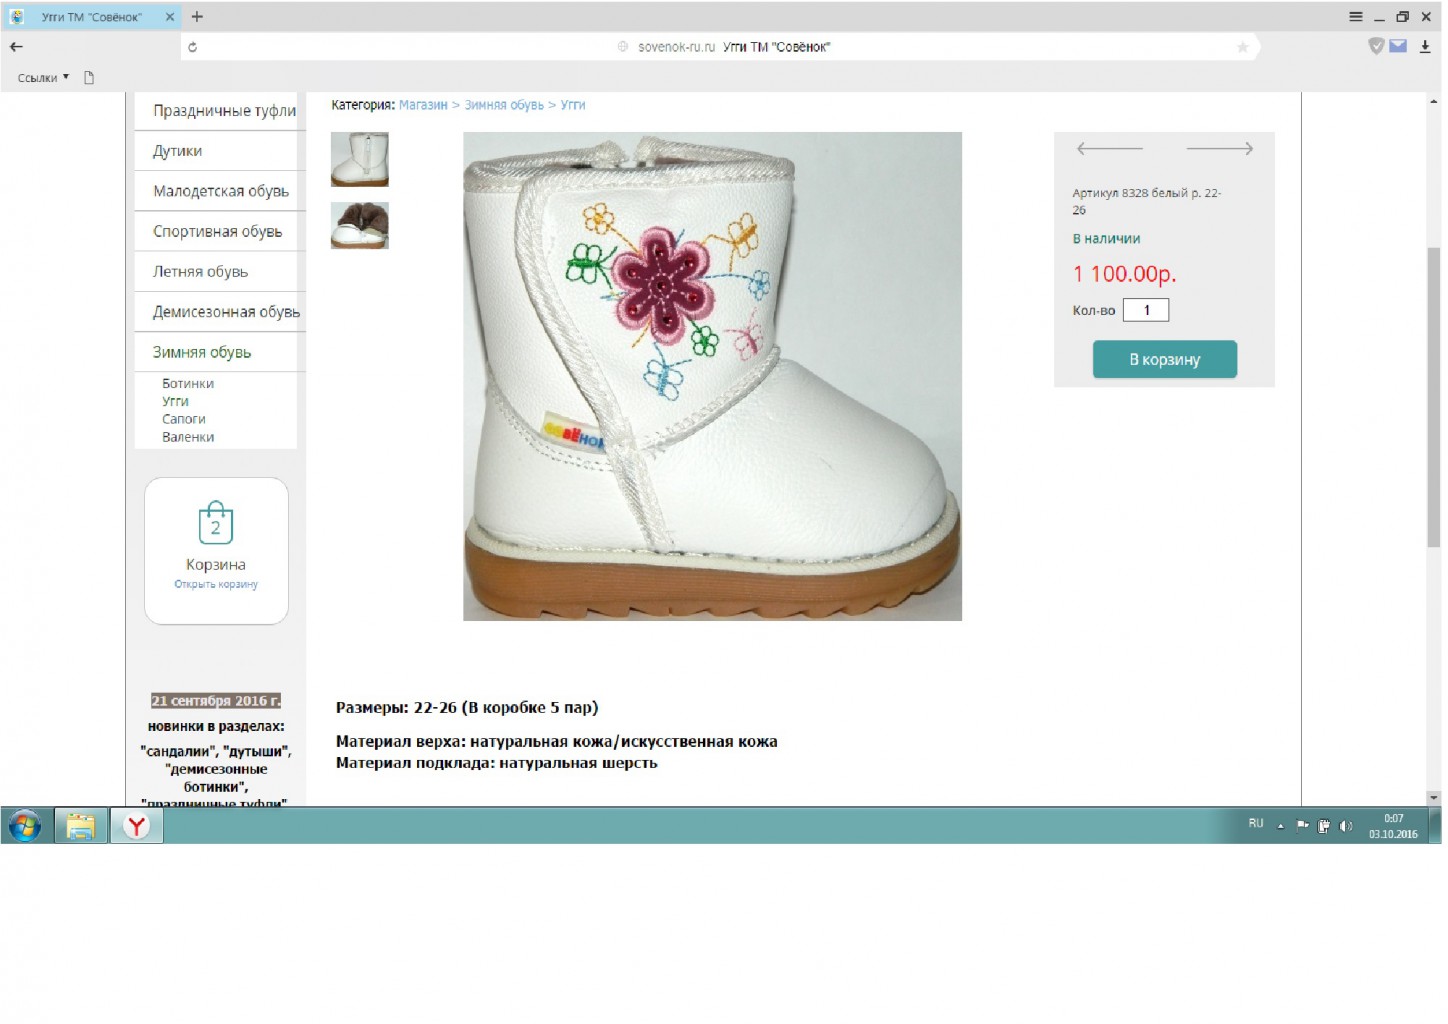Select Ботинки subcategory
1448x1024 pixels.
(188, 383)
